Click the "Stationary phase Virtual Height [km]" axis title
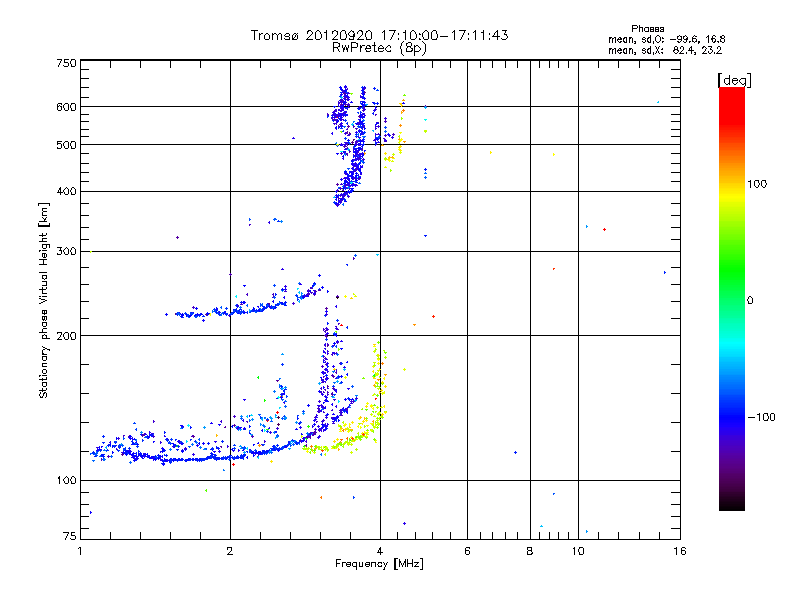Viewport: 800px width, 600px height. click(43, 300)
